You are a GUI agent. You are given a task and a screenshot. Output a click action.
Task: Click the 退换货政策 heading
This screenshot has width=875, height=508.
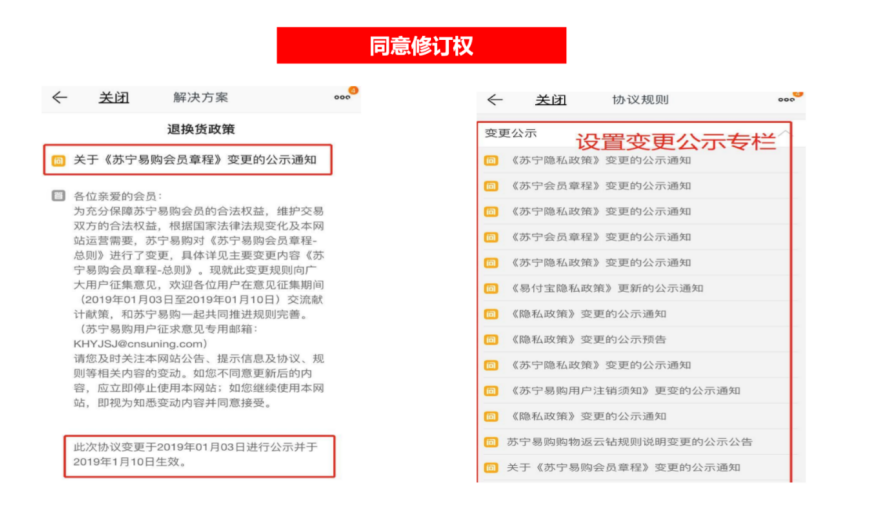(x=201, y=129)
